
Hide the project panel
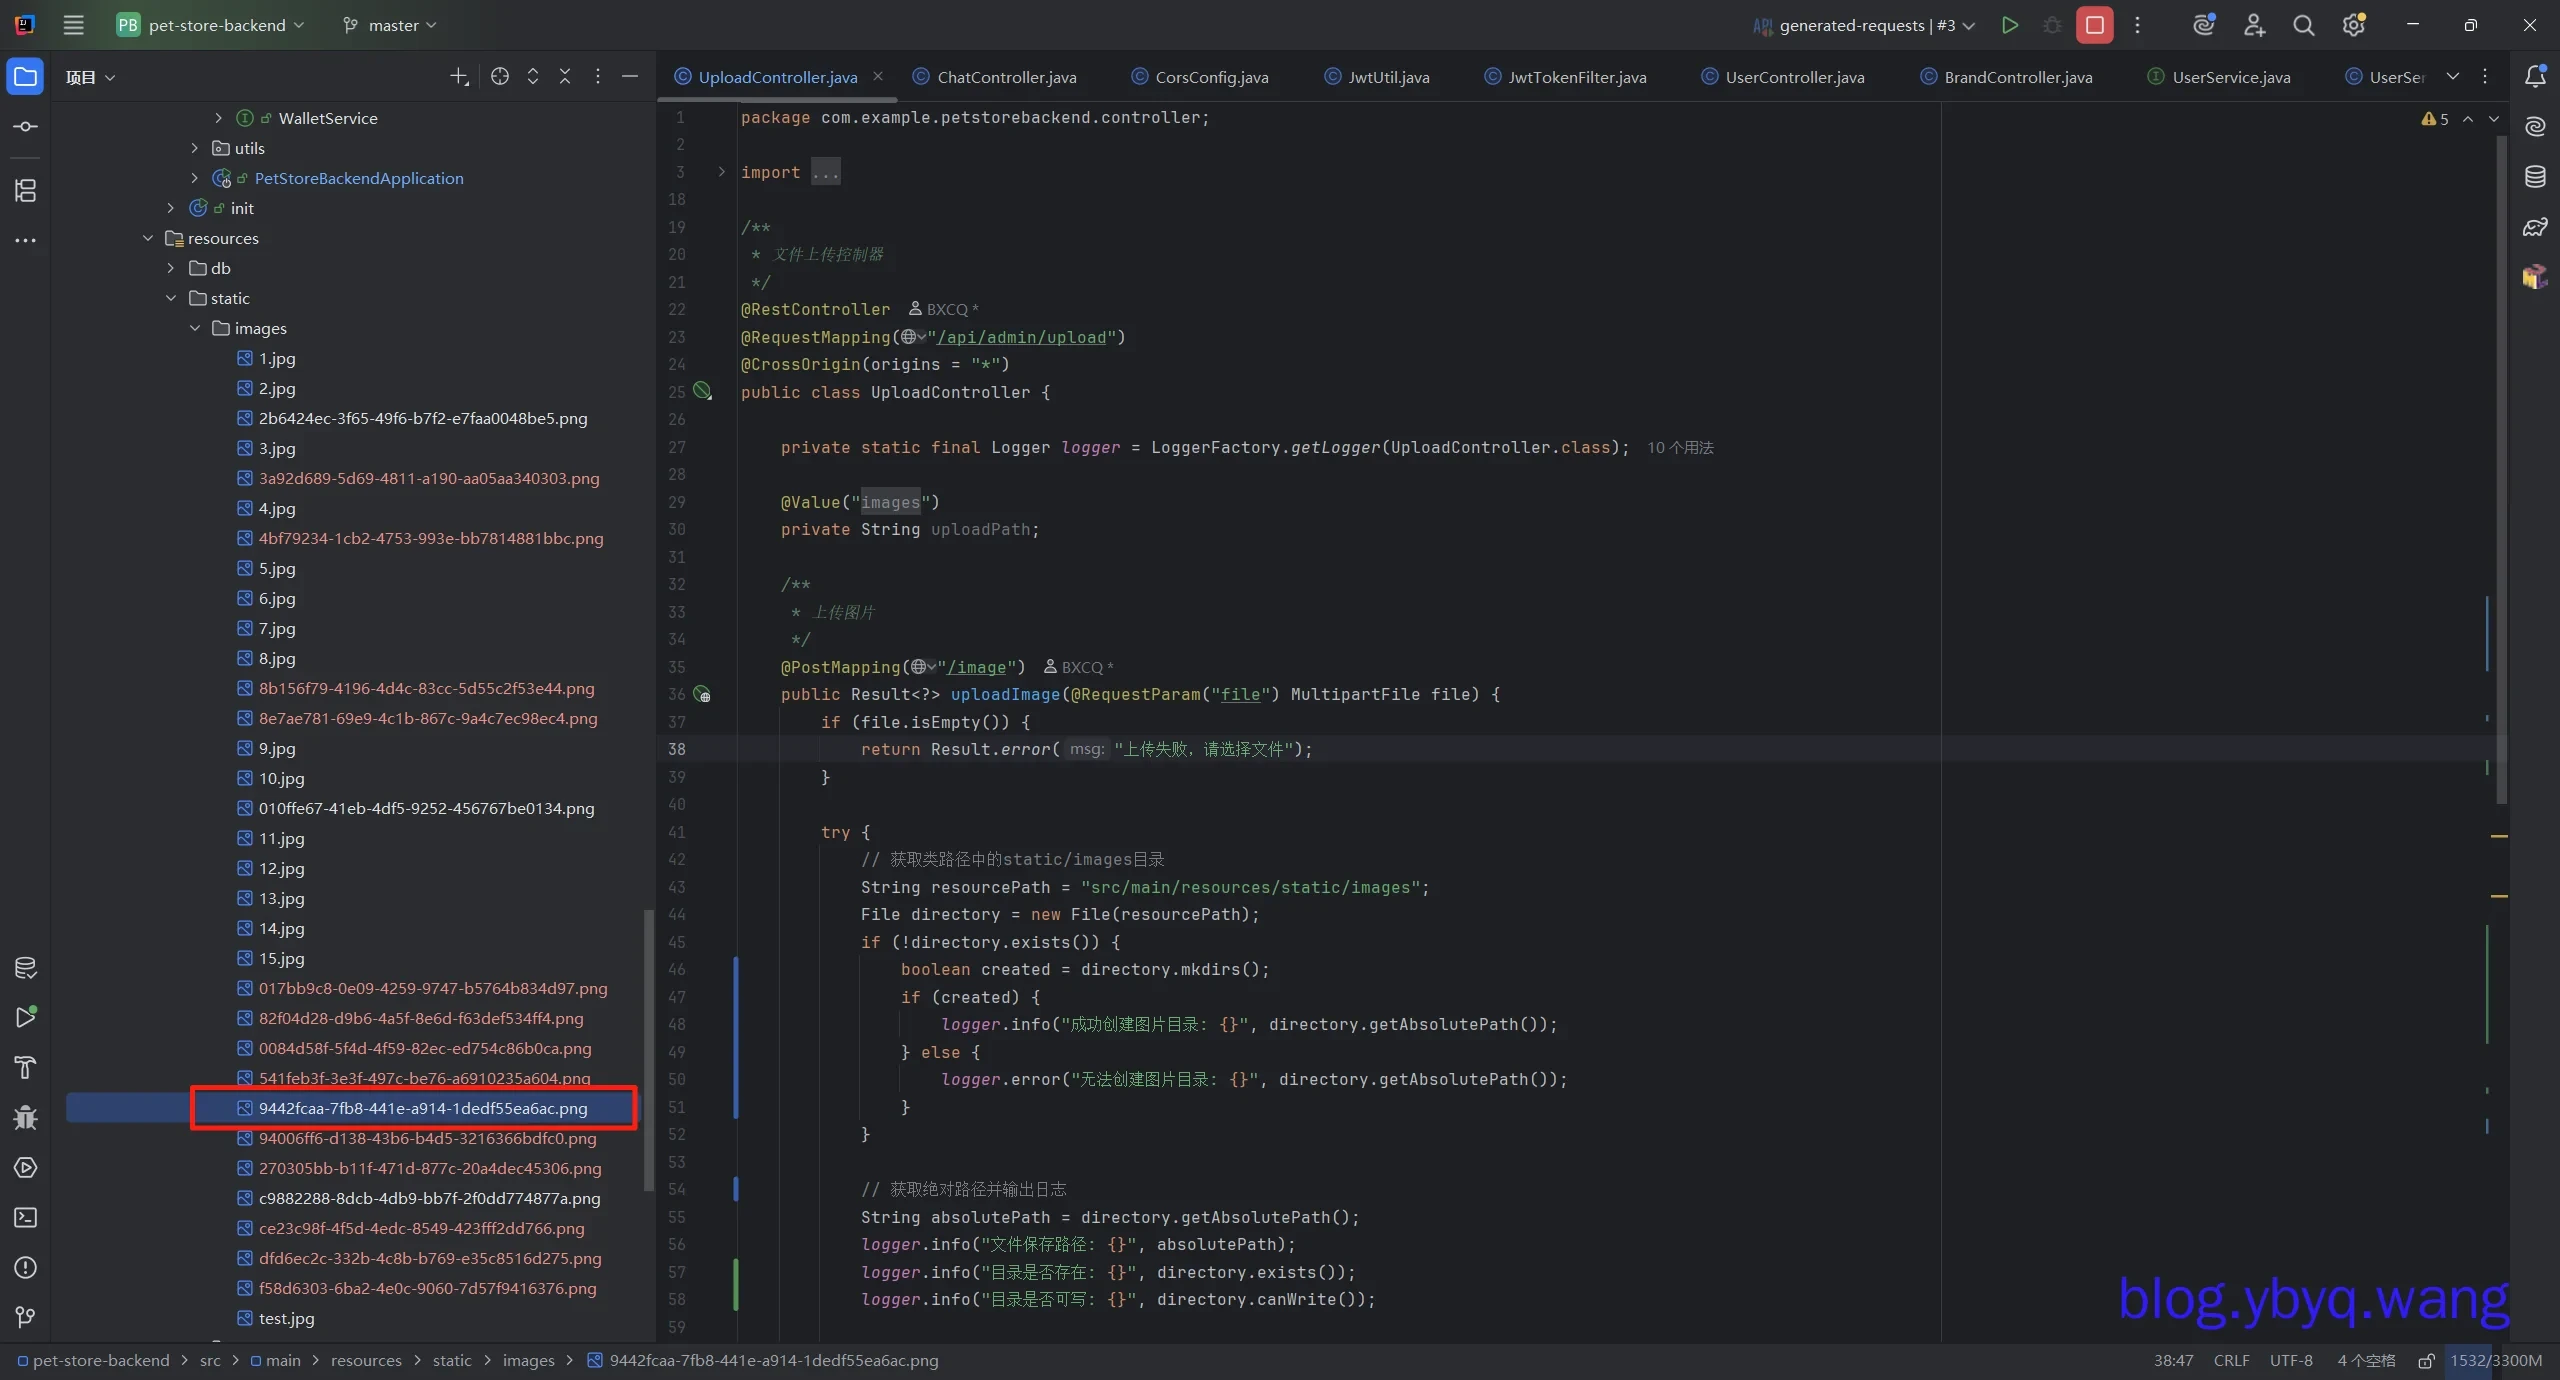(x=630, y=76)
